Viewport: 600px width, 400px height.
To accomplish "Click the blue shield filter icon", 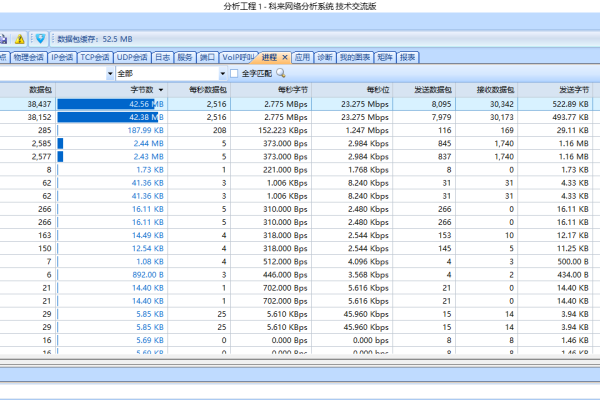I will tap(40, 38).
